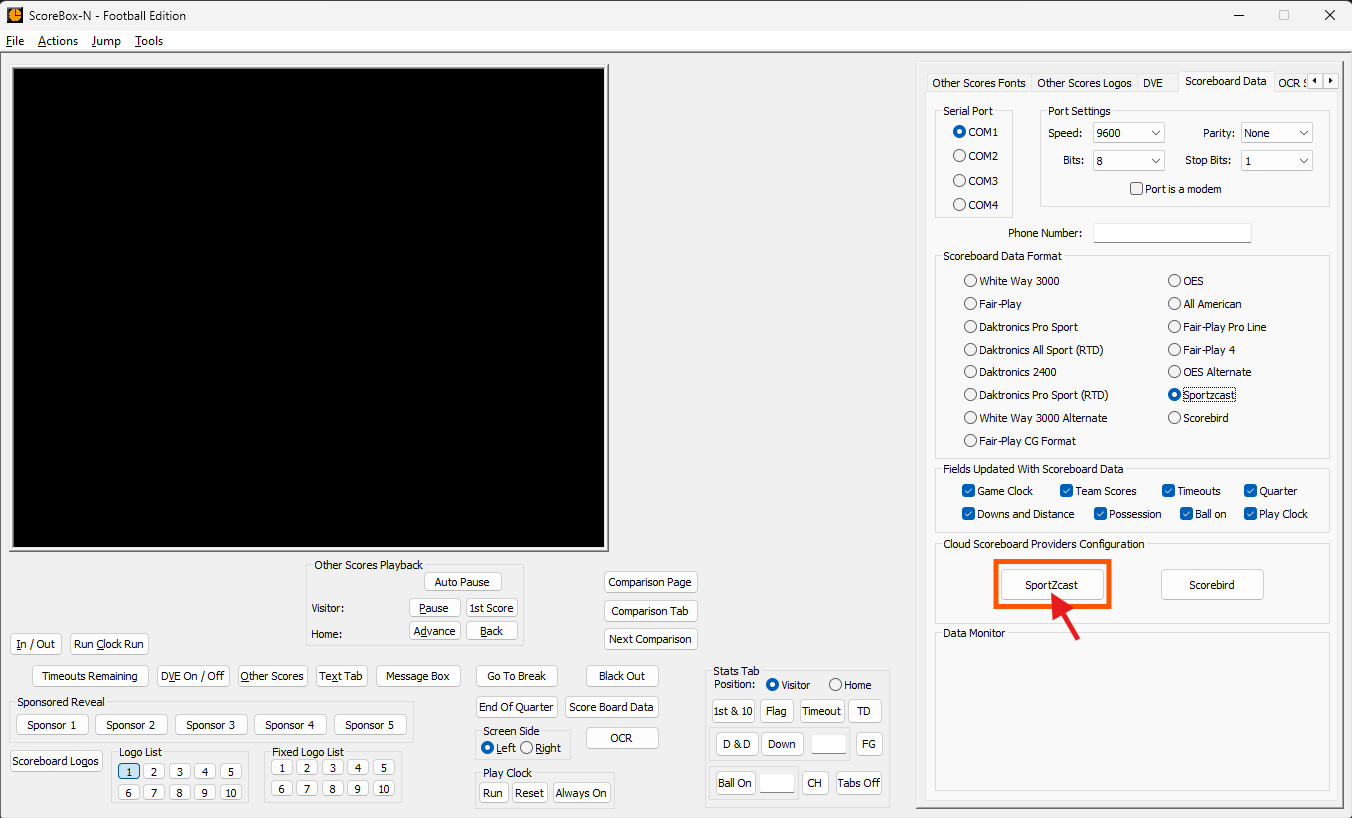The image size is (1352, 818).
Task: Open the Actions menu
Action: tap(58, 41)
